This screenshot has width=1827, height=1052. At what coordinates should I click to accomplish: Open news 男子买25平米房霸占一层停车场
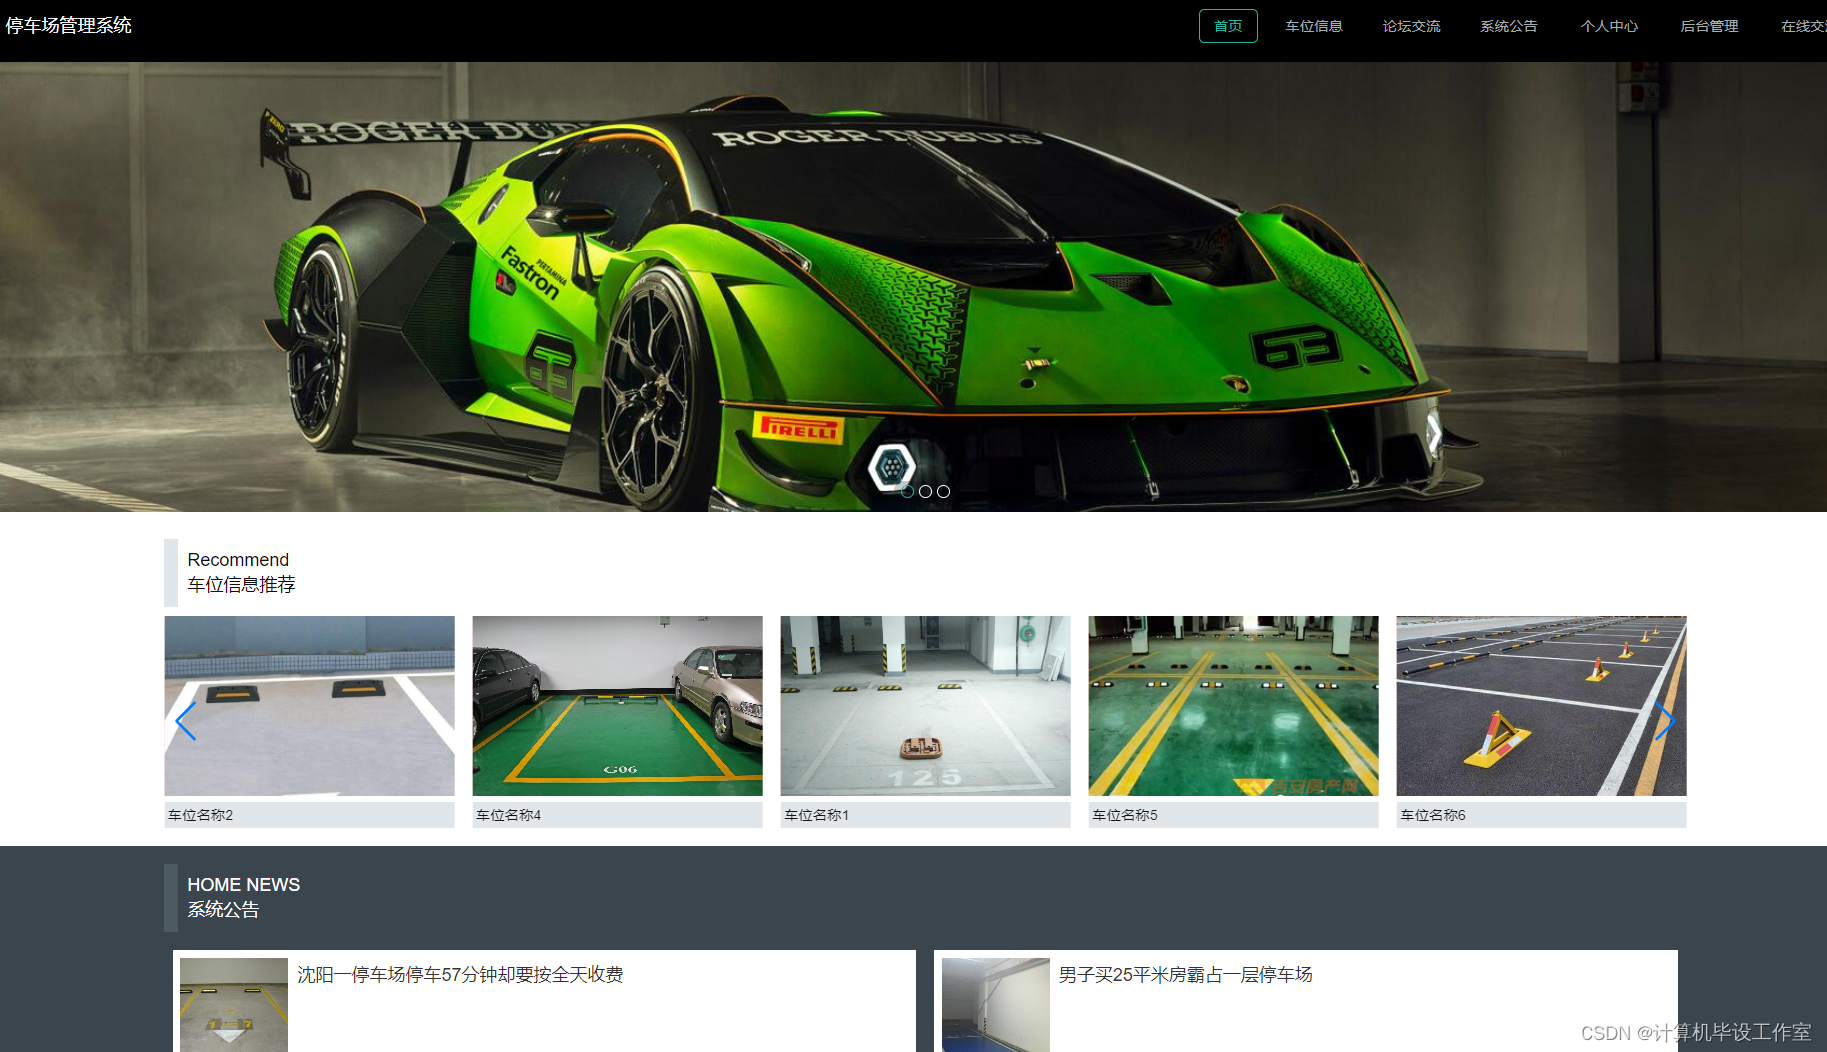tap(1186, 974)
